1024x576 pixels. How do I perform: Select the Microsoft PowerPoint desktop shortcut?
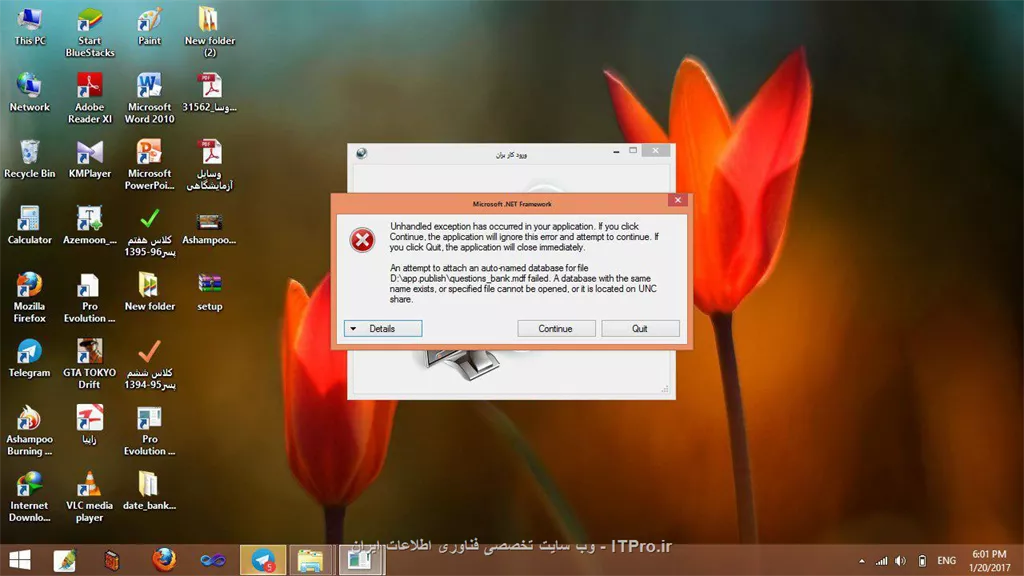pos(150,165)
